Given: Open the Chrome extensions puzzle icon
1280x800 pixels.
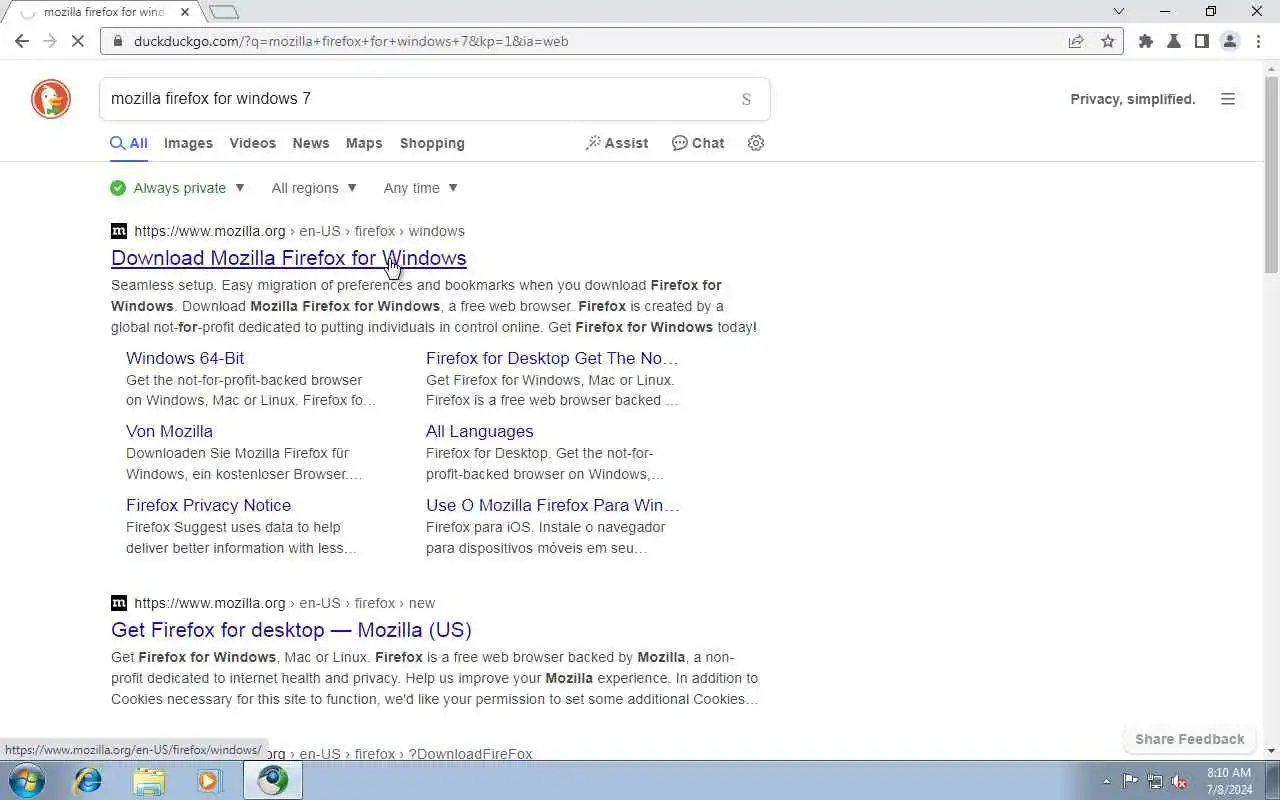Looking at the screenshot, I should 1146,41.
